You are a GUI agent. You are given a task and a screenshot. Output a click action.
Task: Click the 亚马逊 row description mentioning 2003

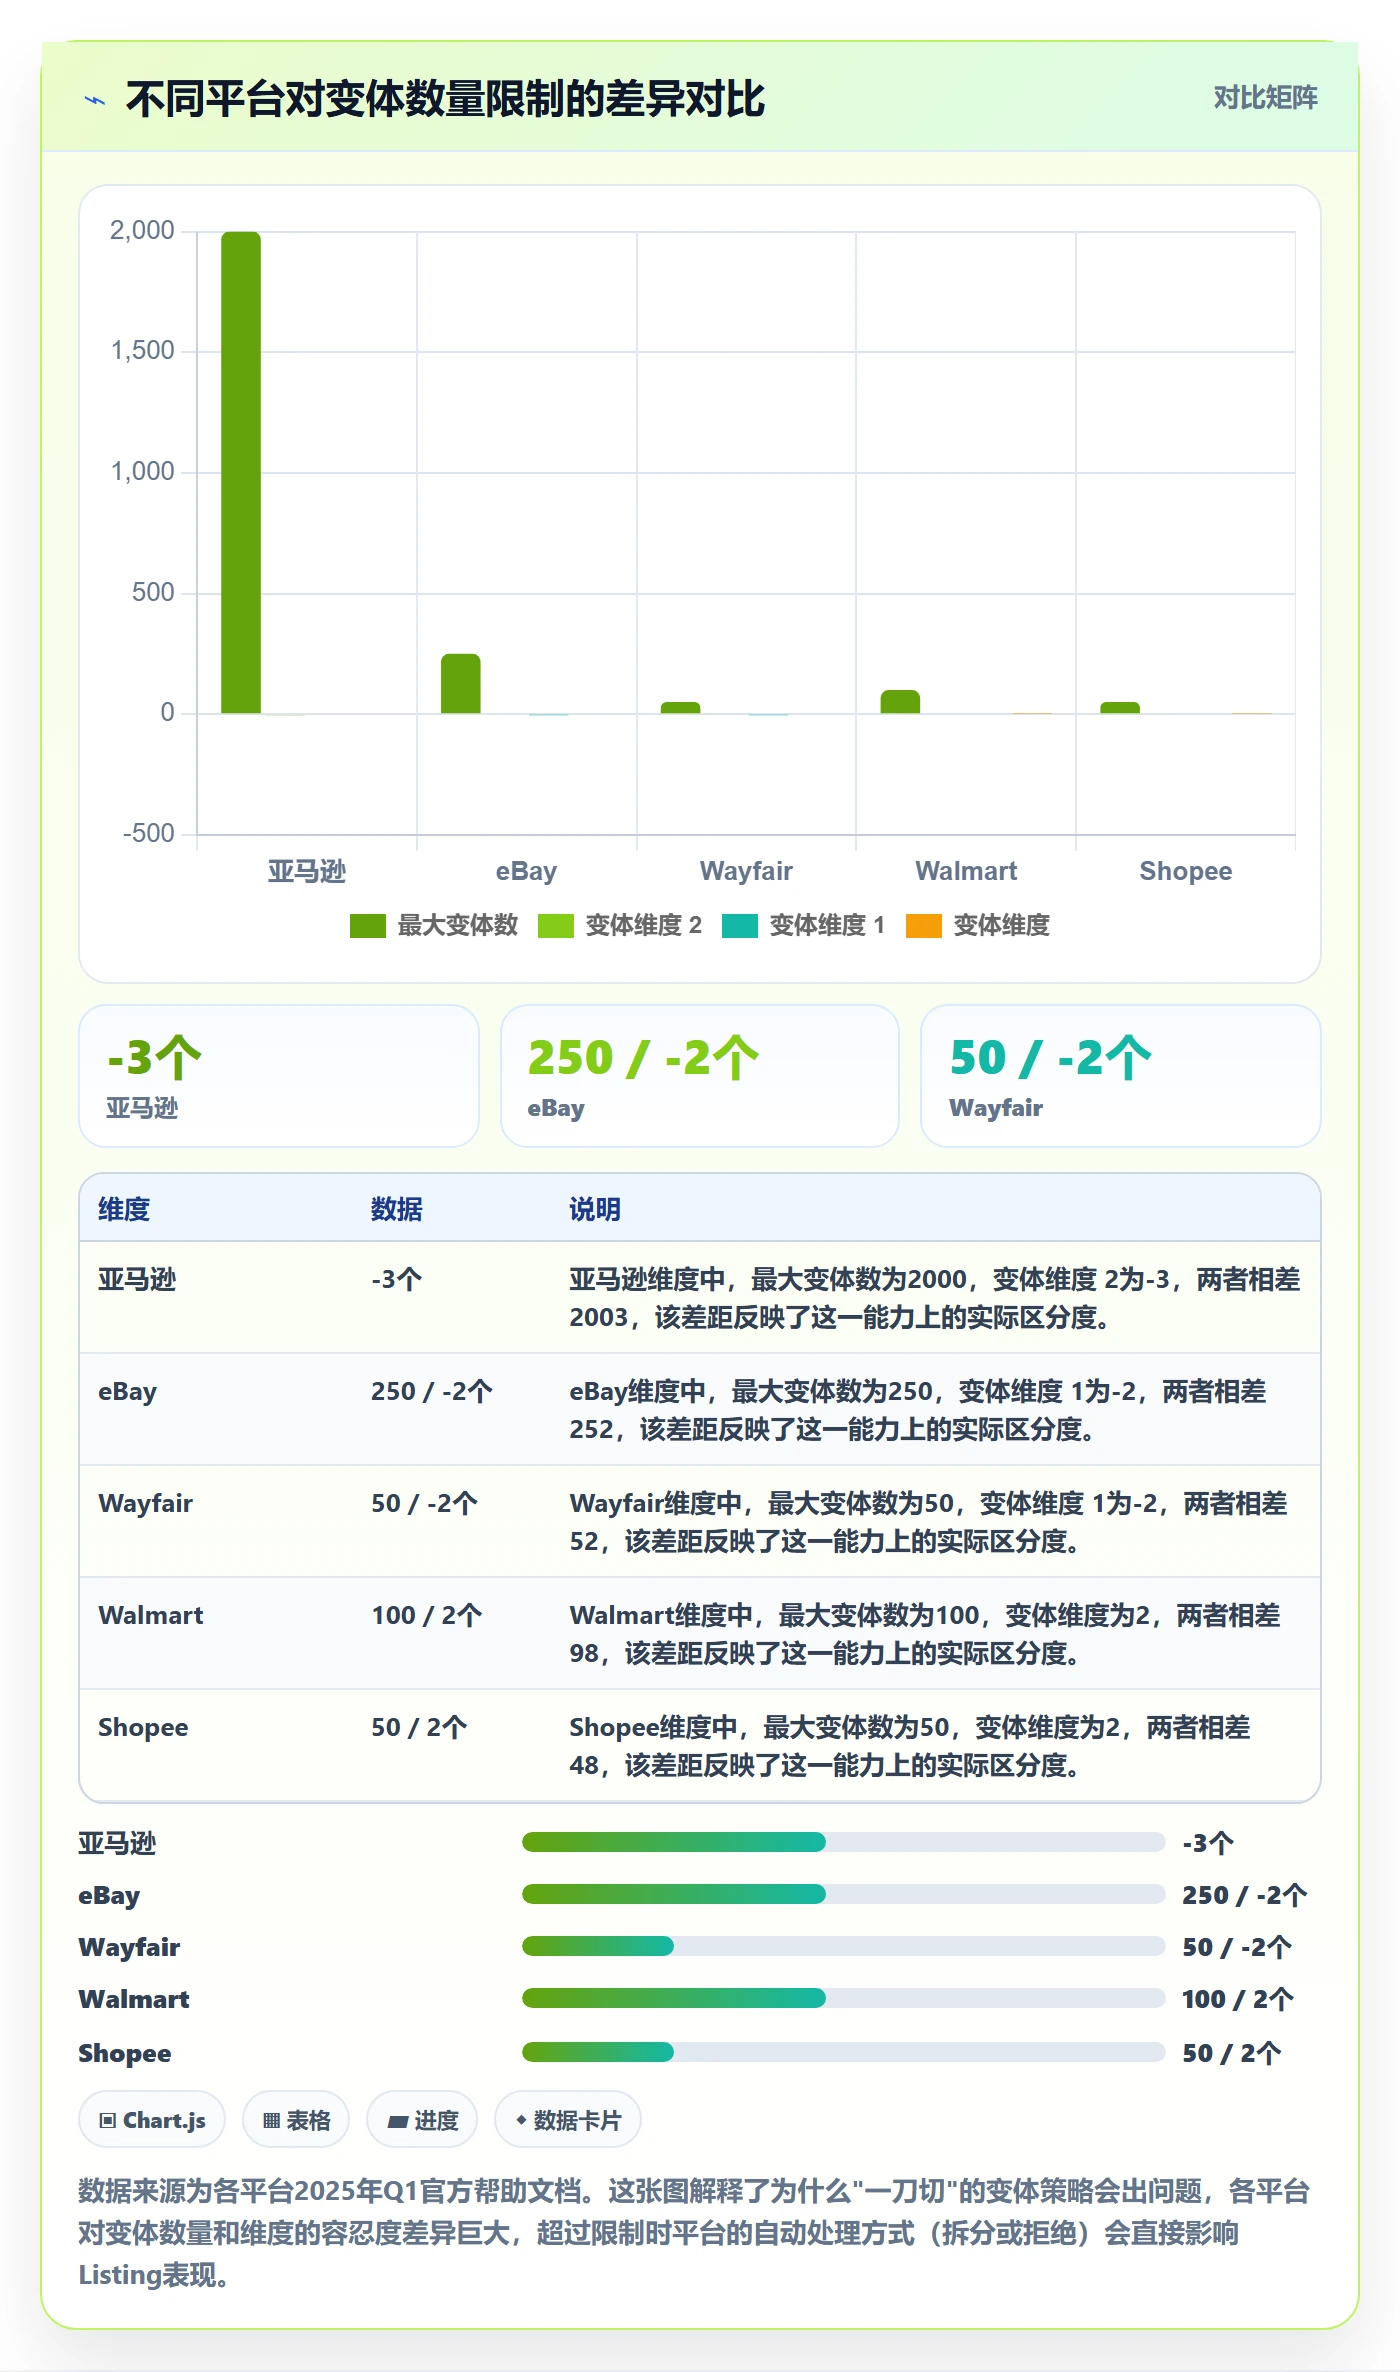[x=935, y=1298]
